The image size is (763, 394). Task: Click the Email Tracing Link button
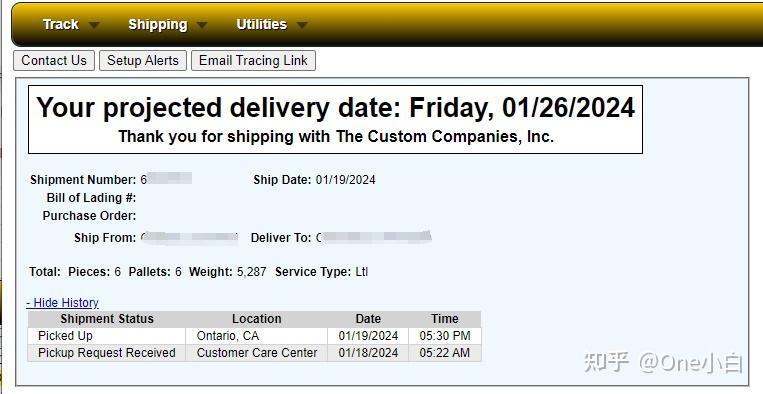click(x=253, y=60)
